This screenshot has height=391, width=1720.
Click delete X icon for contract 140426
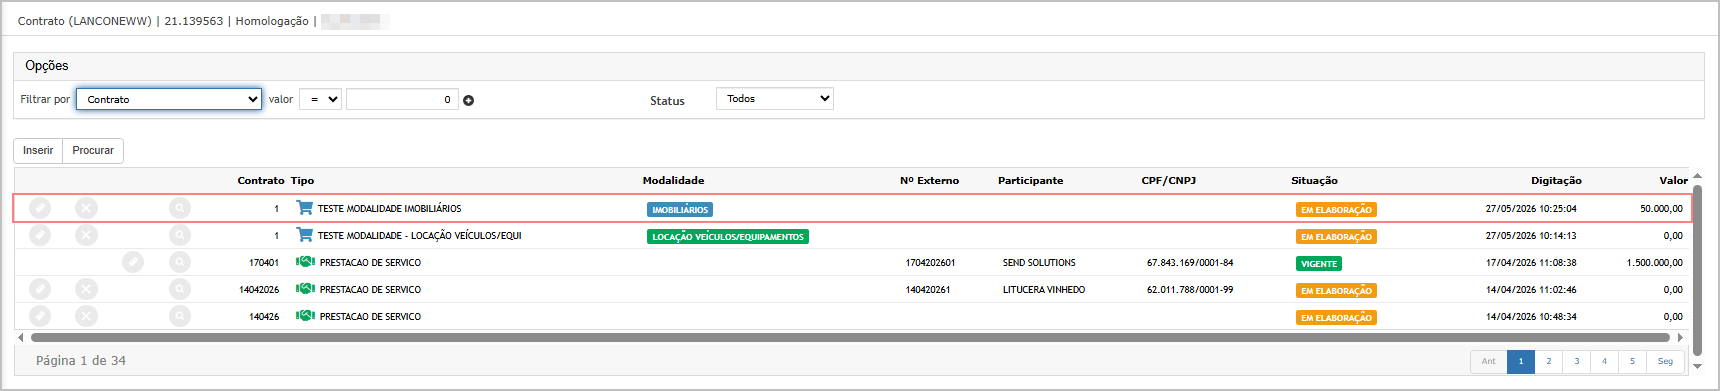coord(87,316)
